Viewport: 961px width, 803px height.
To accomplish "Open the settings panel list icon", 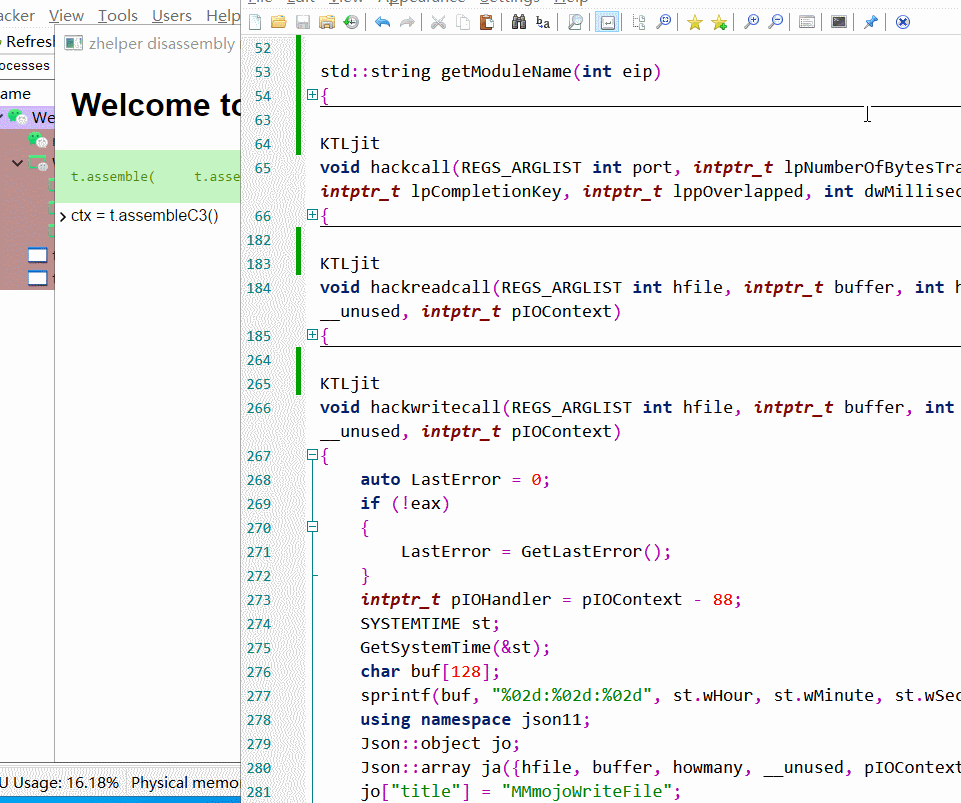I will click(807, 23).
